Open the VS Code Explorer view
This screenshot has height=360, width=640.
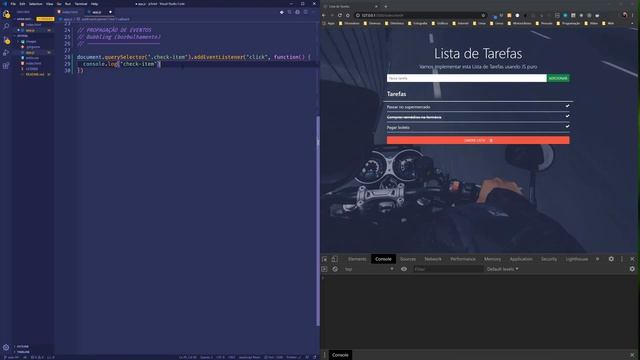[6, 15]
